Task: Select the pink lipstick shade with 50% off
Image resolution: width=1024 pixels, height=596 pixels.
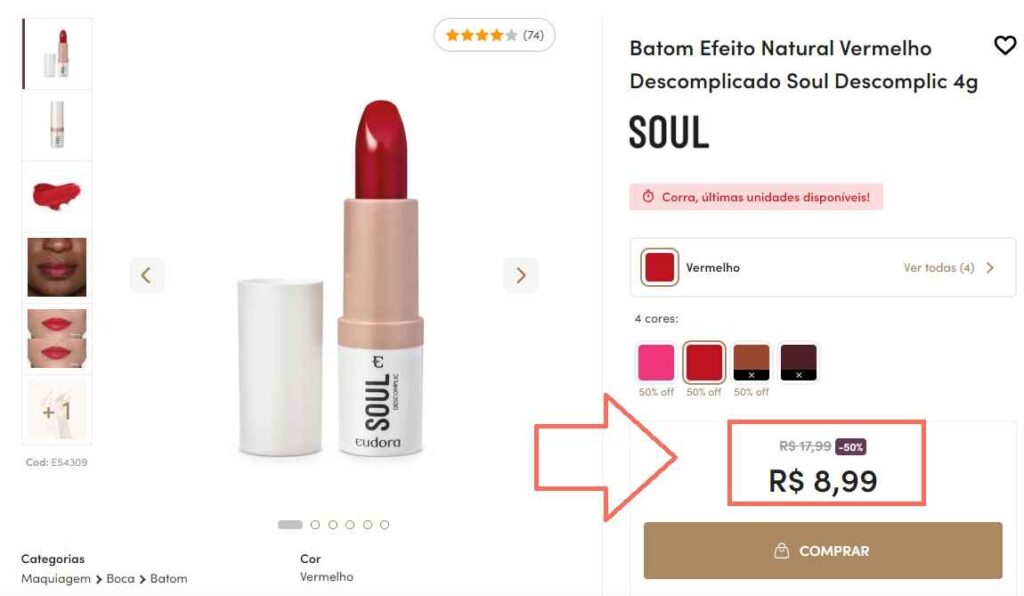Action: coord(655,361)
